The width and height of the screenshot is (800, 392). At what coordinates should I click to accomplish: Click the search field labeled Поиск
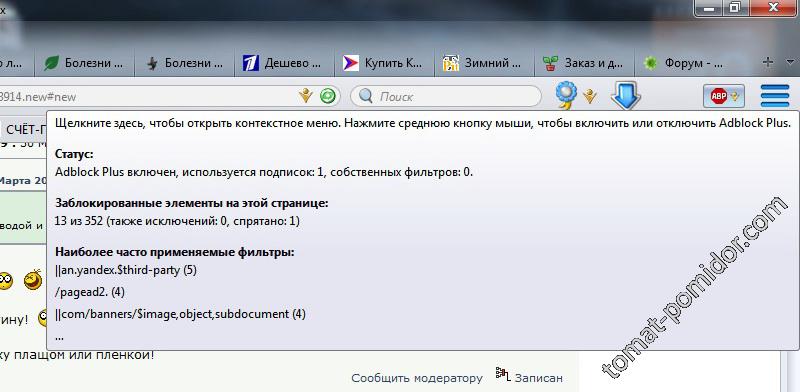(445, 96)
